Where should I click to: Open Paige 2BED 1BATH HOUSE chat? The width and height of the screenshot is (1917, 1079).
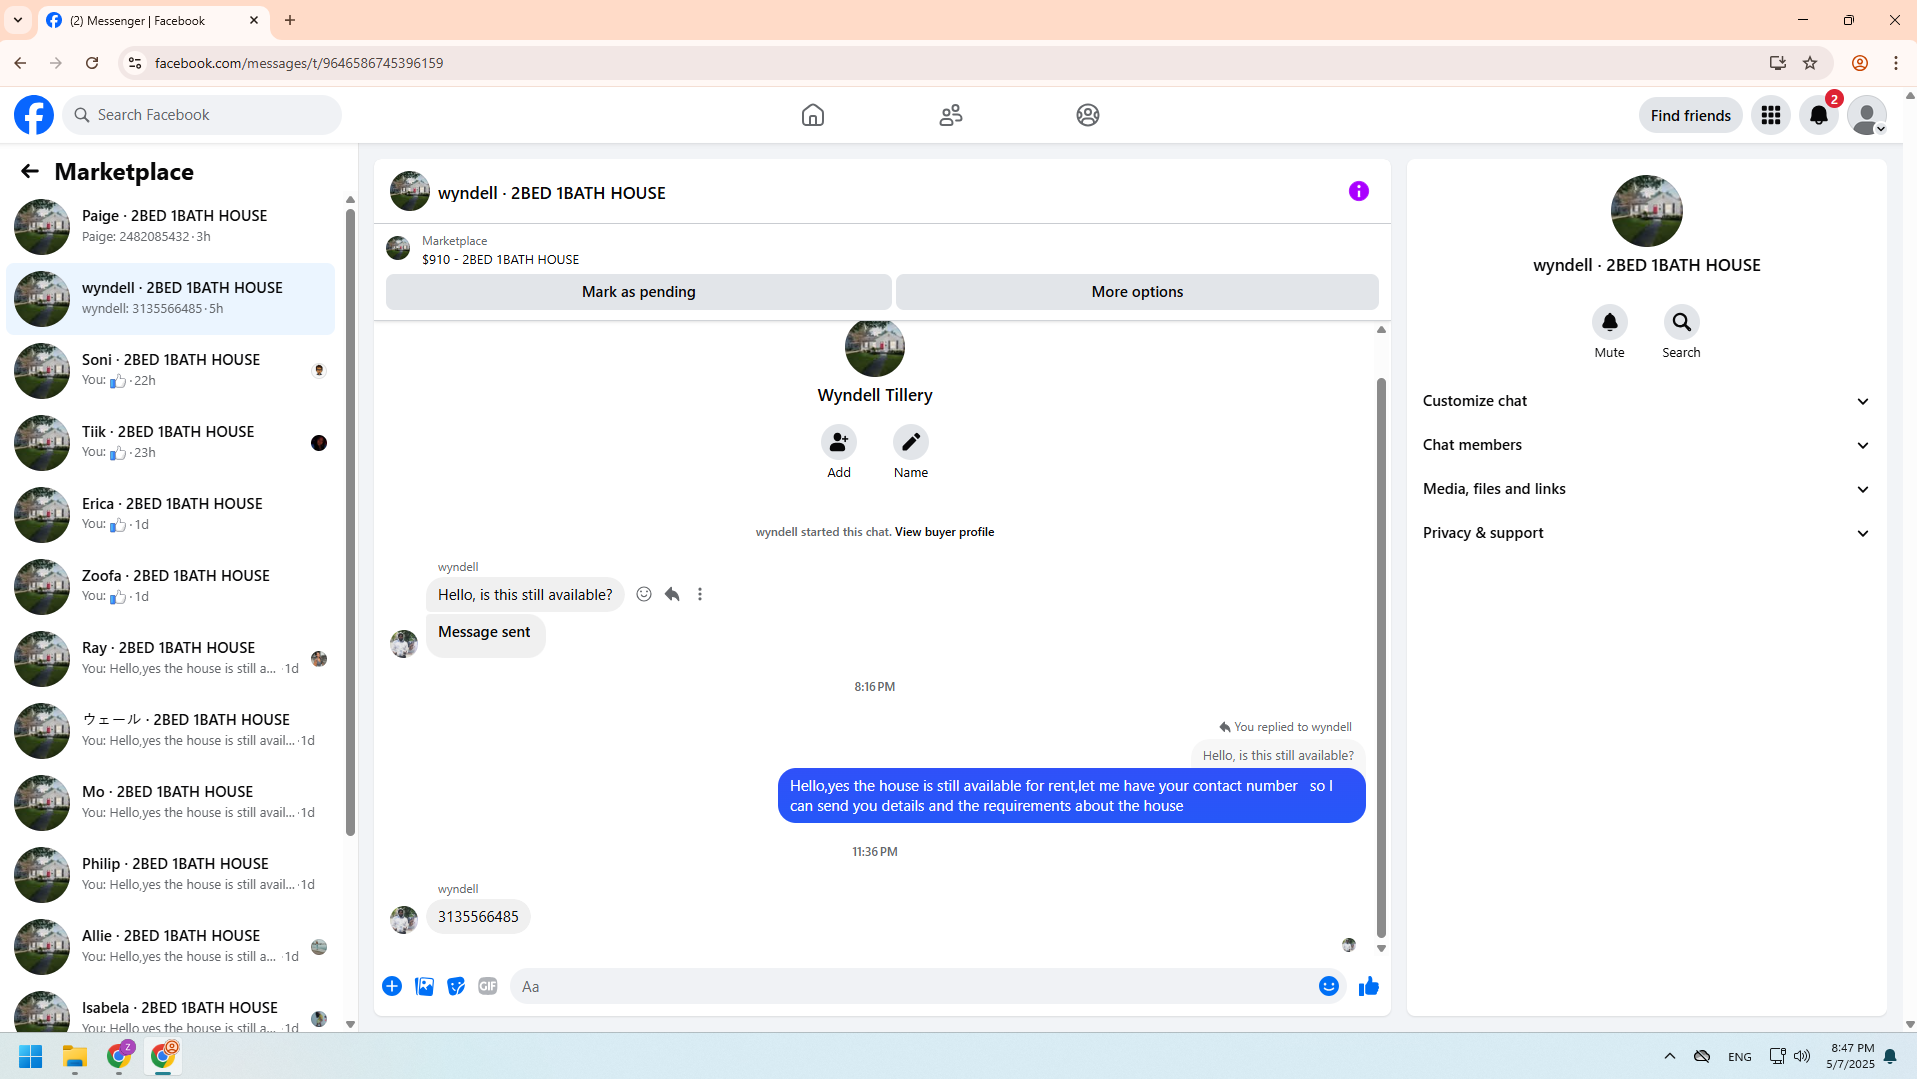coord(170,226)
